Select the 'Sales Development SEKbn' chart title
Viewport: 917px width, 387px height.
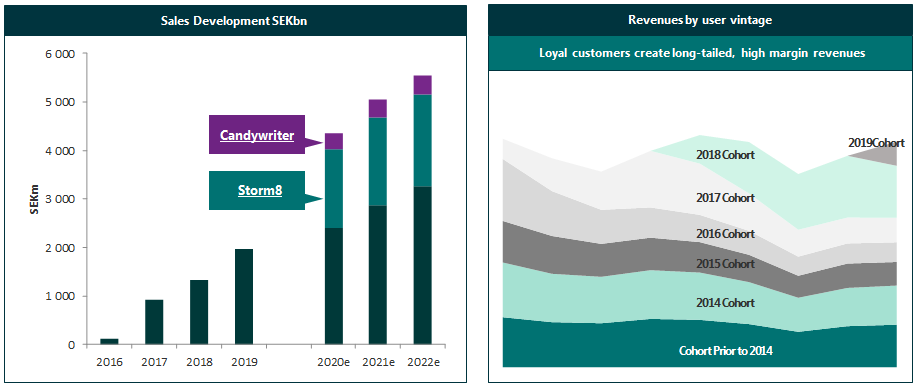point(235,21)
